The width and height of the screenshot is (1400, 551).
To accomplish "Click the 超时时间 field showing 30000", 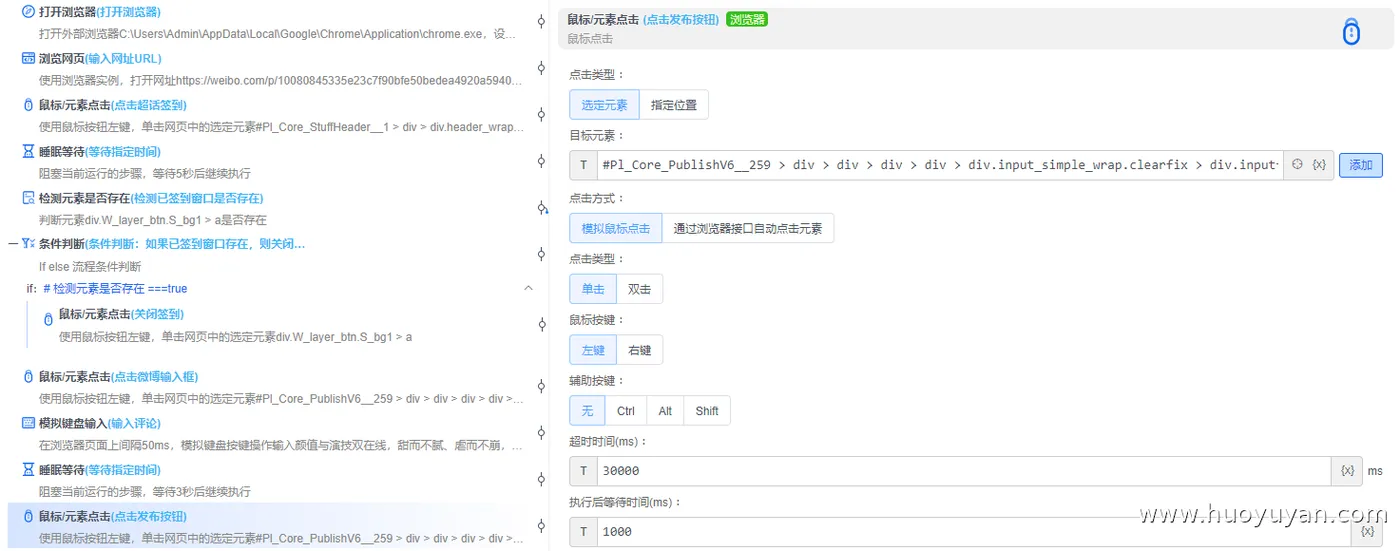I will (964, 471).
